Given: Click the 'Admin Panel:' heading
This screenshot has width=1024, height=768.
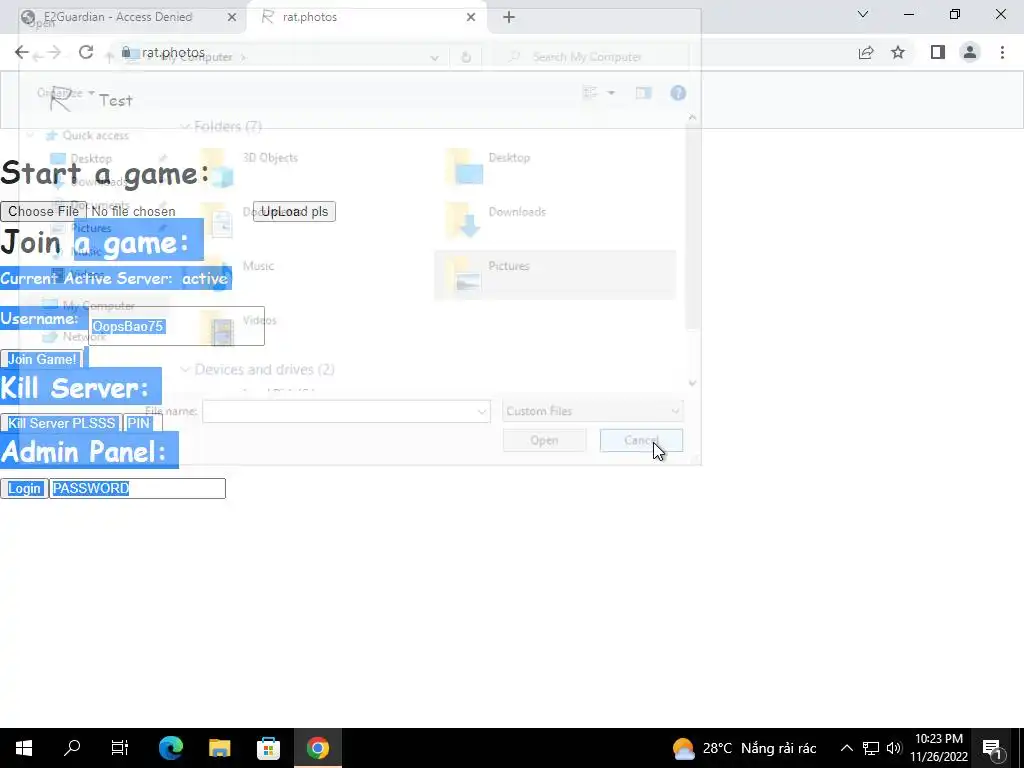Looking at the screenshot, I should tap(84, 452).
